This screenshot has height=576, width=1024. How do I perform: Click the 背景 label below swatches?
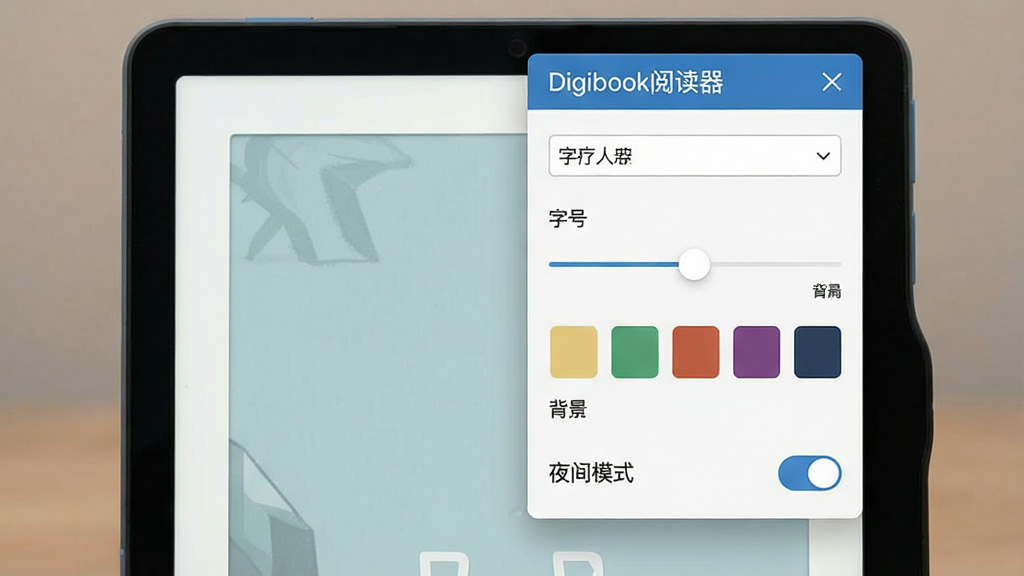click(x=568, y=409)
